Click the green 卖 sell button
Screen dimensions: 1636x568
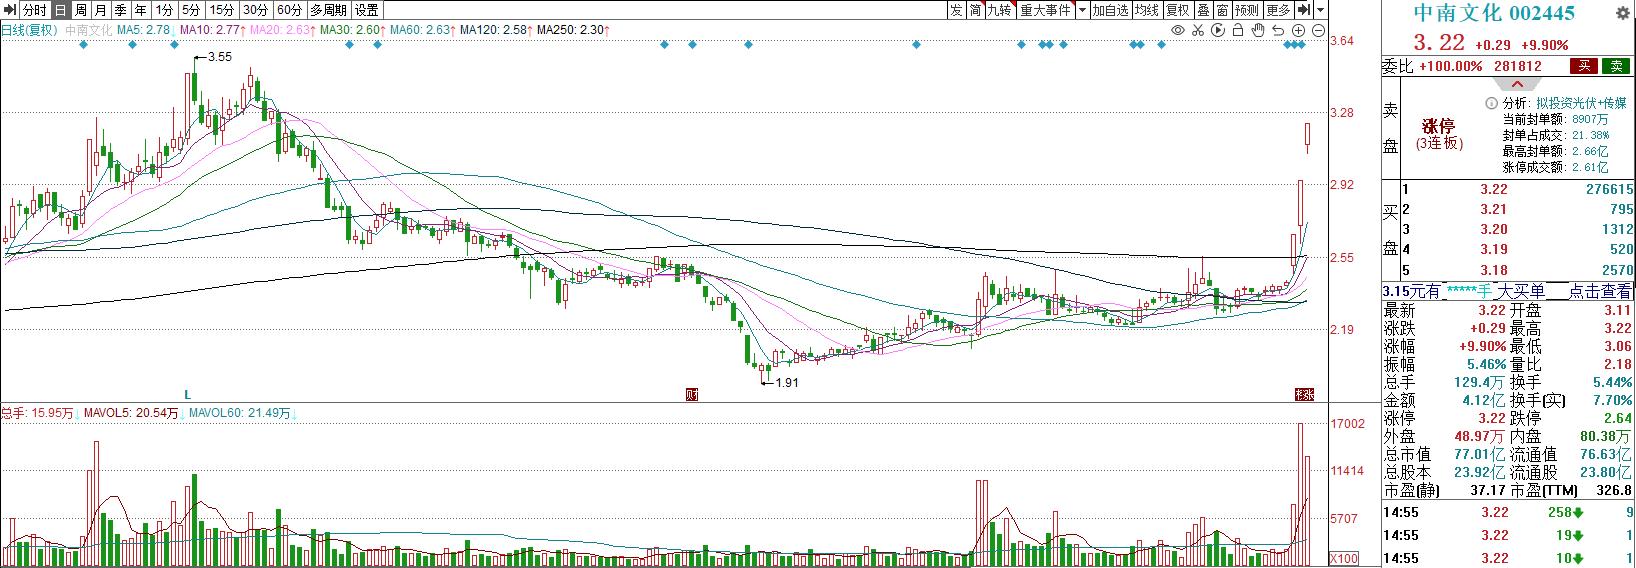point(1615,66)
